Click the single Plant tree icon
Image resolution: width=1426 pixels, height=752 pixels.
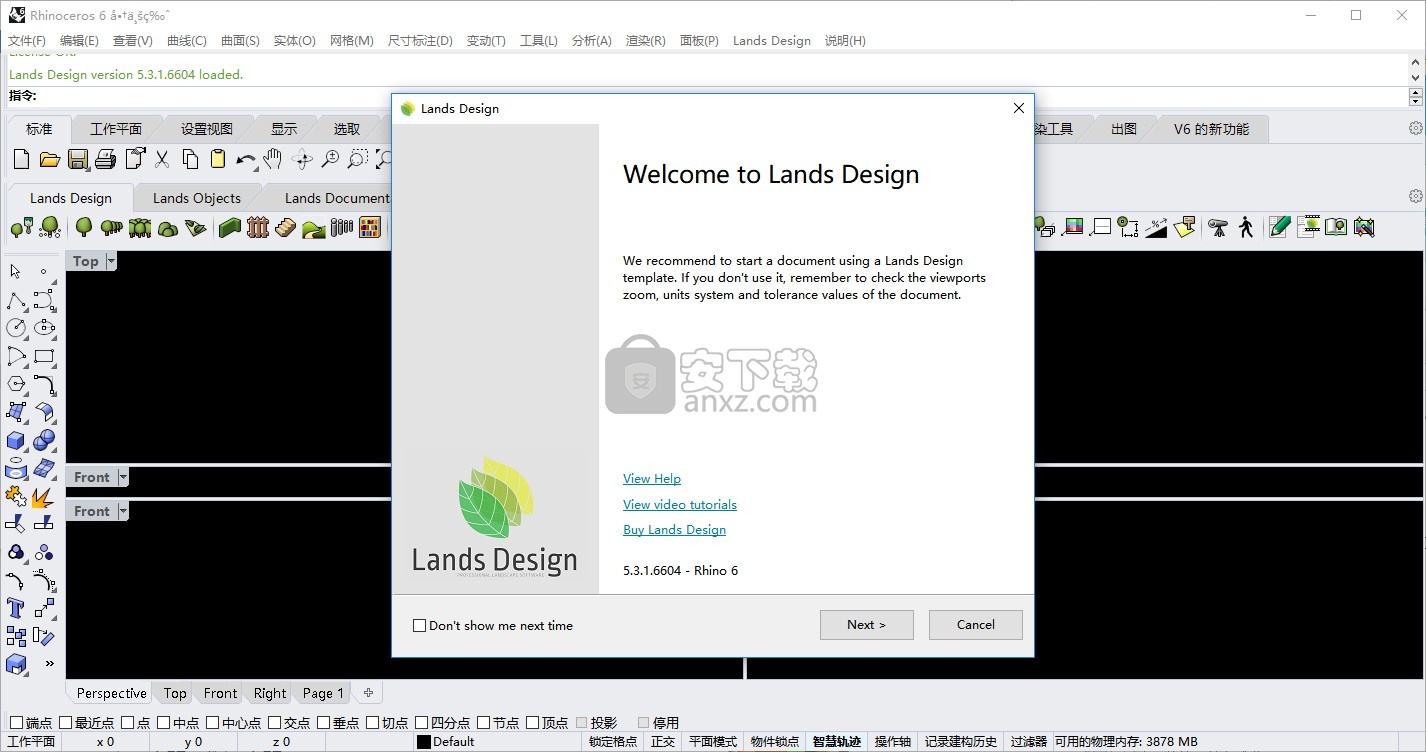click(x=84, y=227)
